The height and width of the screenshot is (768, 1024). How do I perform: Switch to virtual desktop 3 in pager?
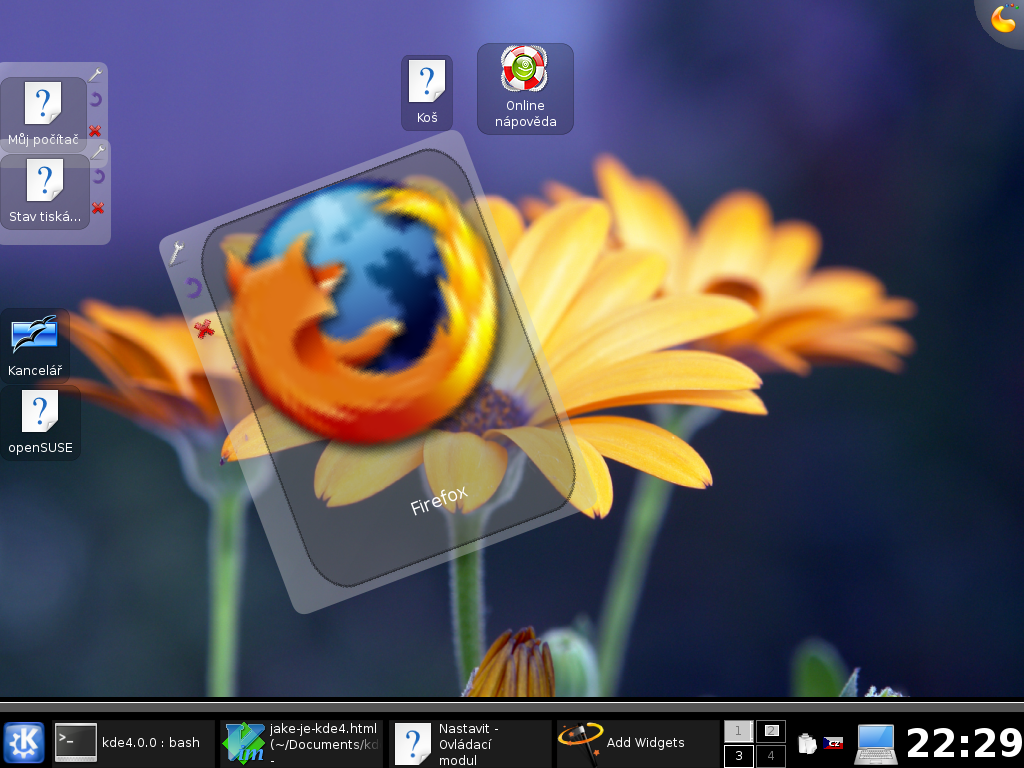(739, 756)
